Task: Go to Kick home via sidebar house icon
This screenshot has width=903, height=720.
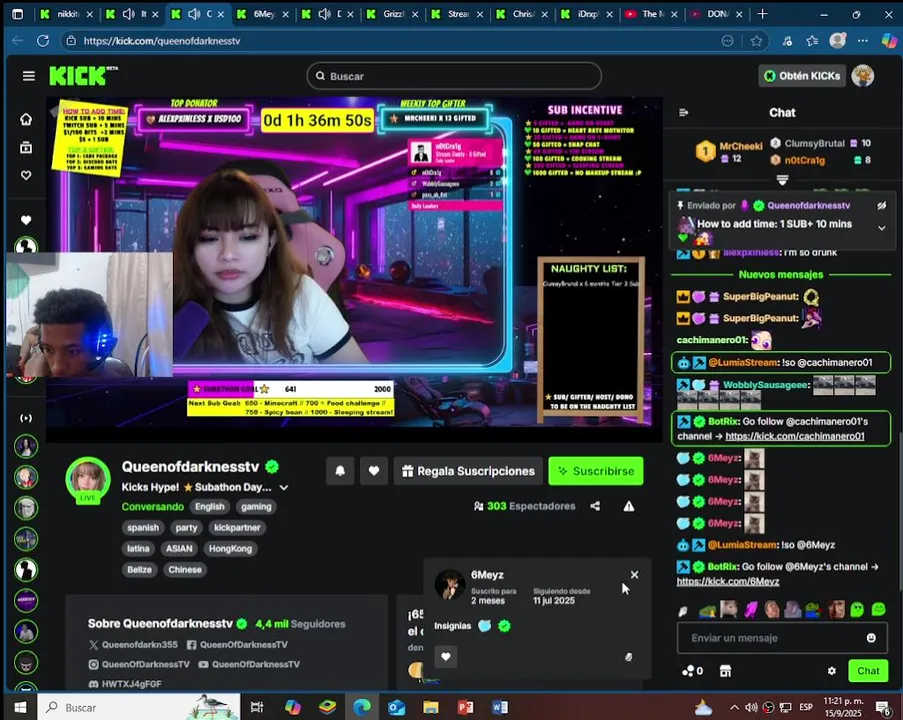Action: (x=26, y=119)
